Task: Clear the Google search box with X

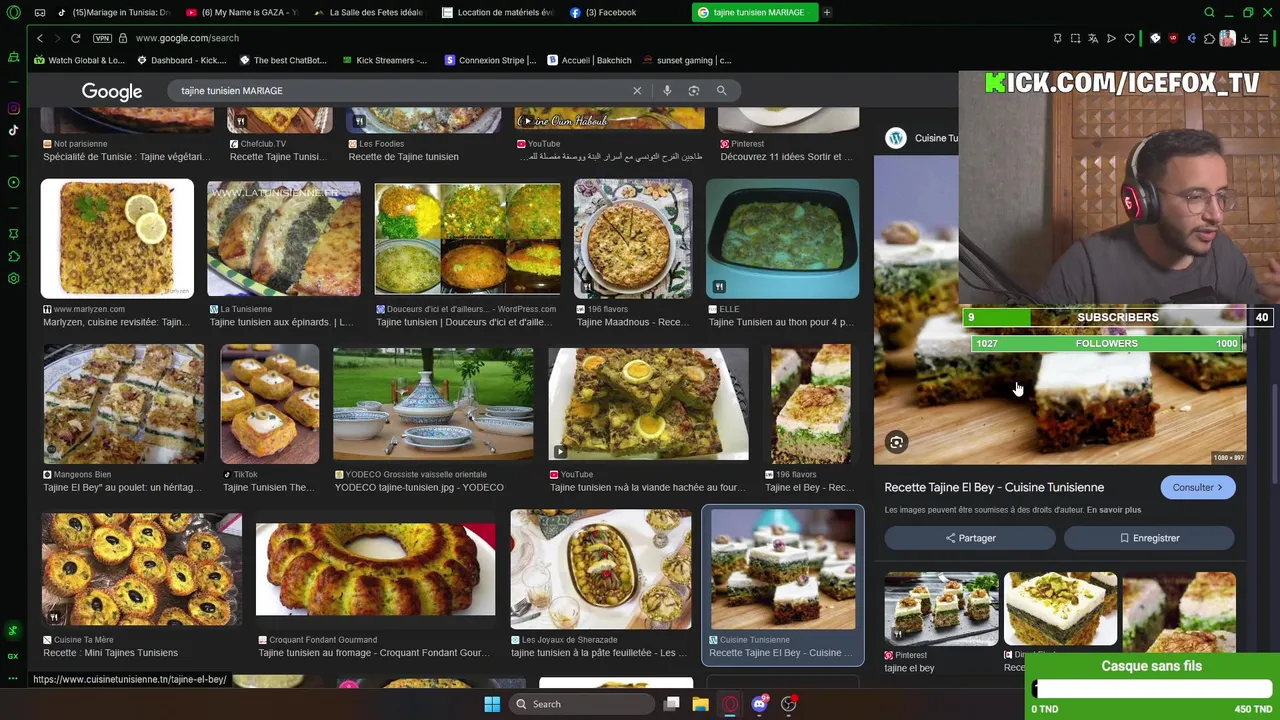Action: [x=637, y=90]
